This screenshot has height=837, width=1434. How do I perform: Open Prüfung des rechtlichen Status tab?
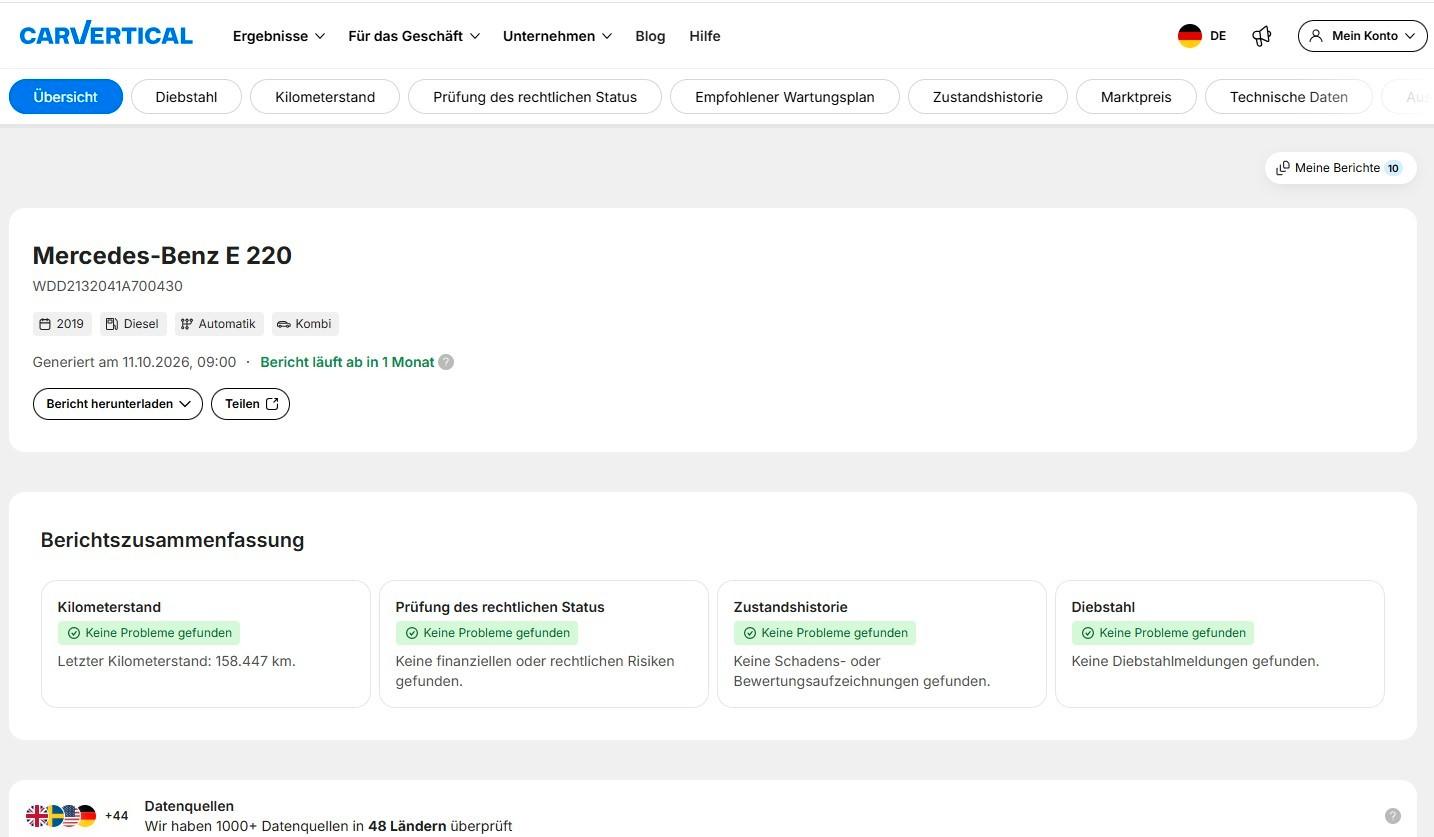(535, 97)
